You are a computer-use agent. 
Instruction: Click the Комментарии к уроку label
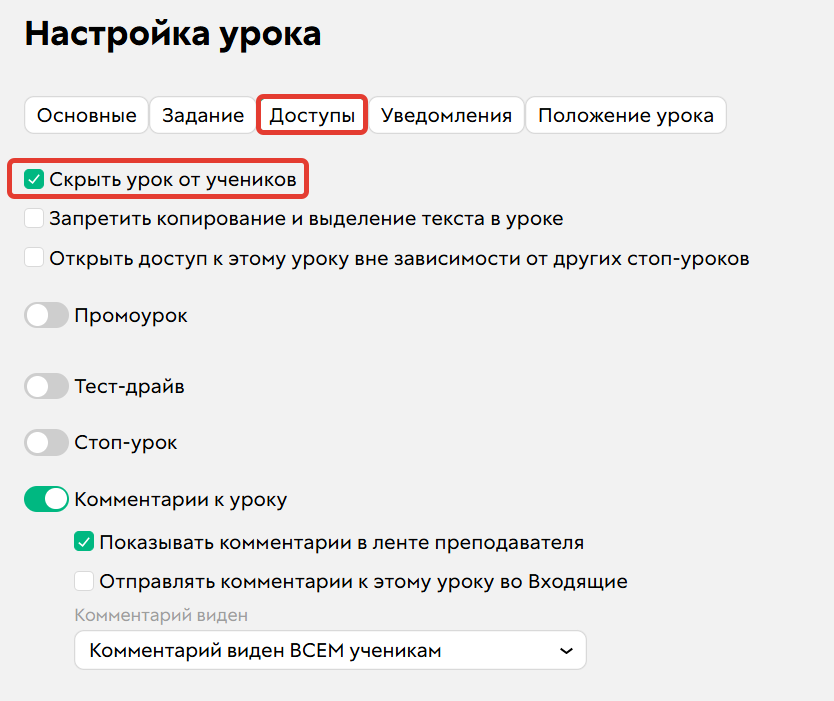click(181, 499)
